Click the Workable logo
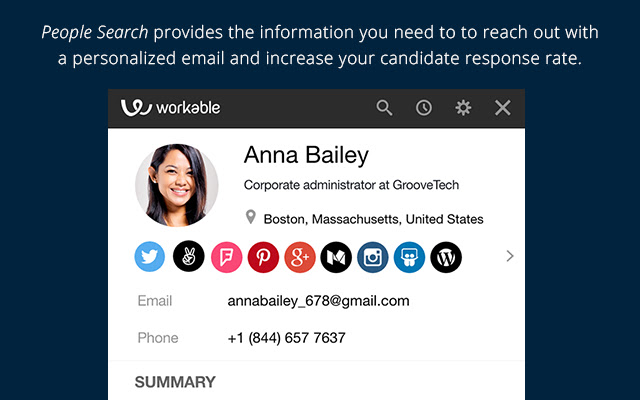Image resolution: width=640 pixels, height=400 pixels. pos(170,108)
